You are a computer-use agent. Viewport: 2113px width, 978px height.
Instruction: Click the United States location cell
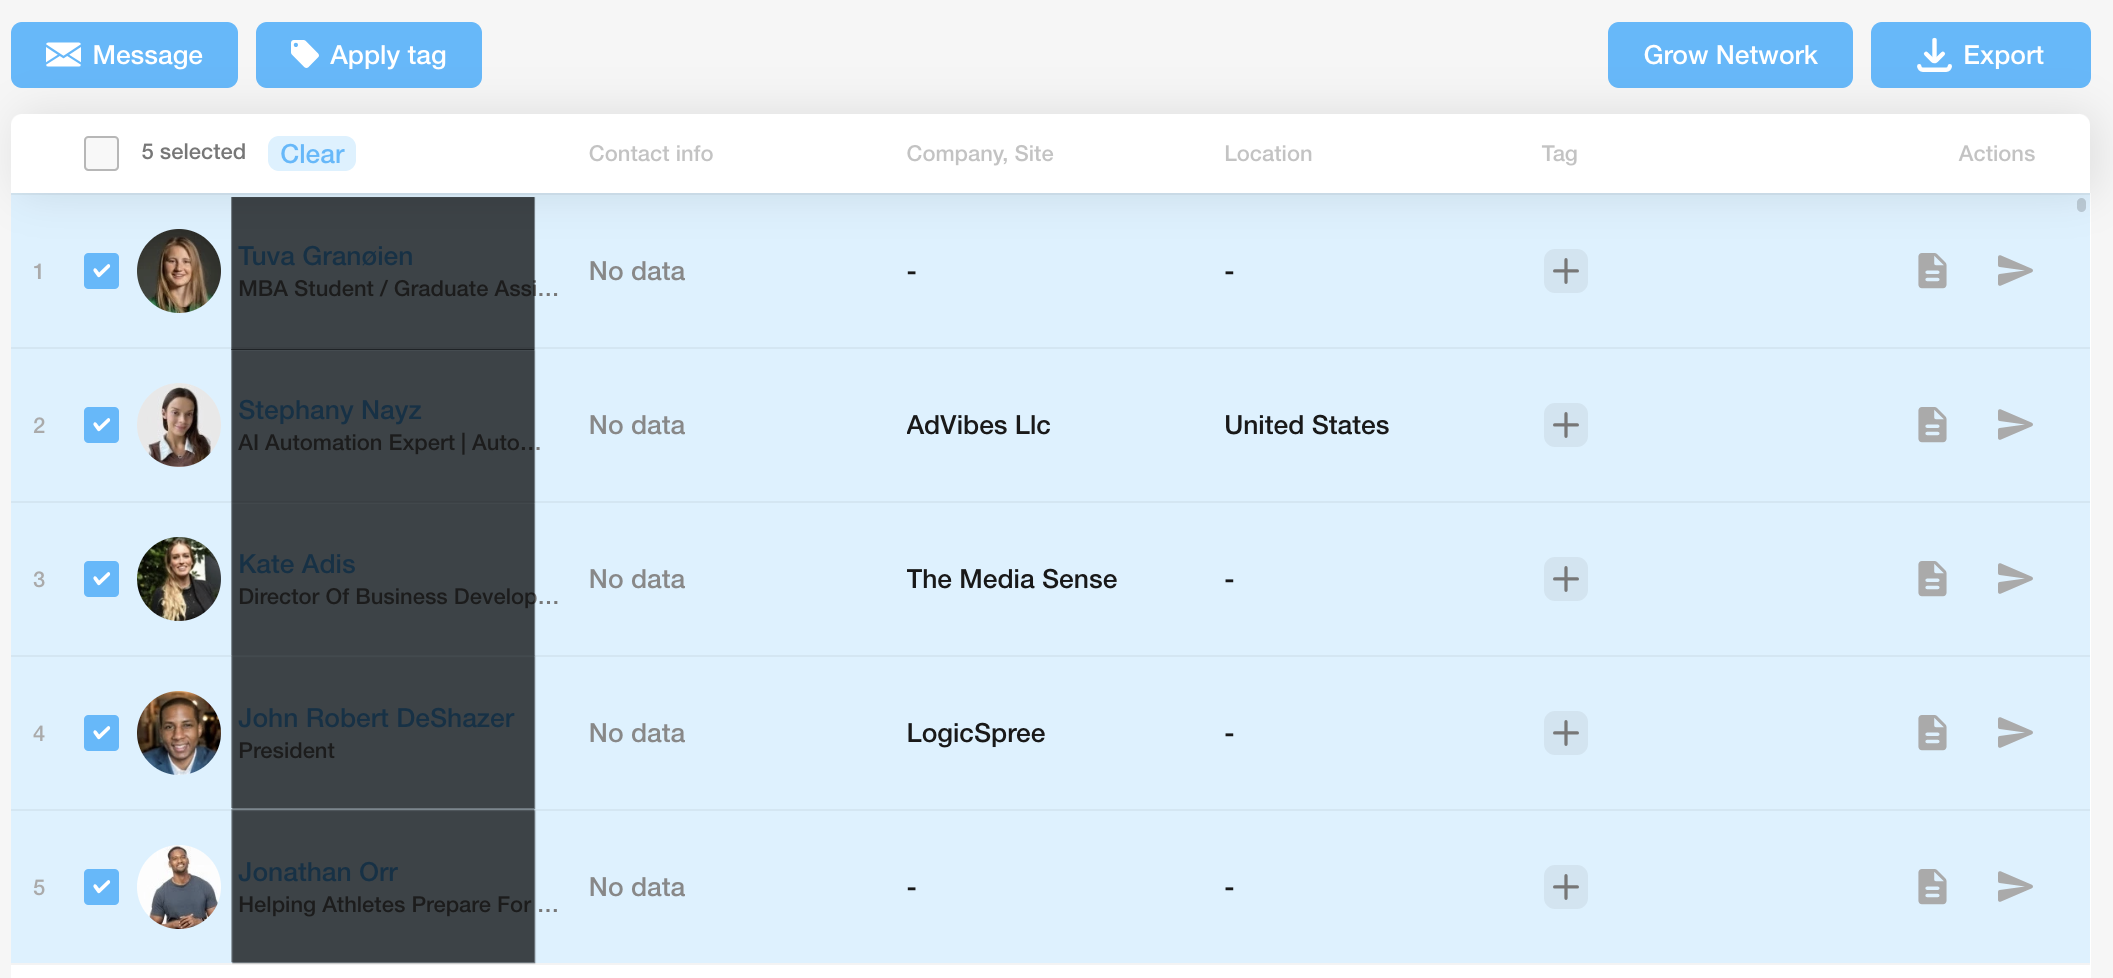pyautogui.click(x=1306, y=425)
